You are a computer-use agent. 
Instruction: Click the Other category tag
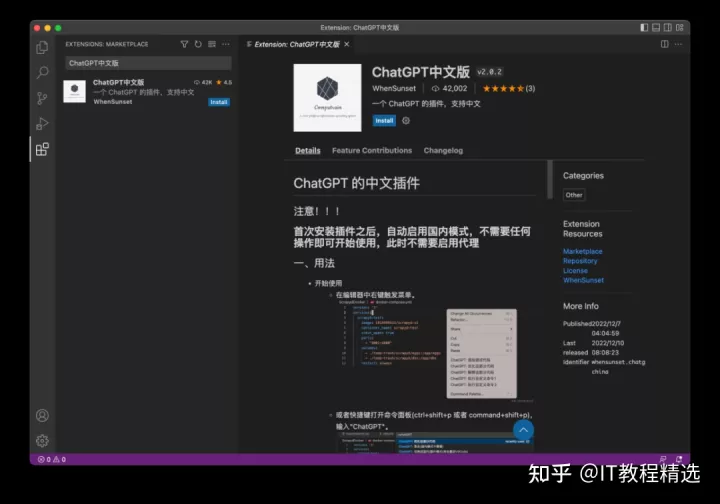click(574, 195)
